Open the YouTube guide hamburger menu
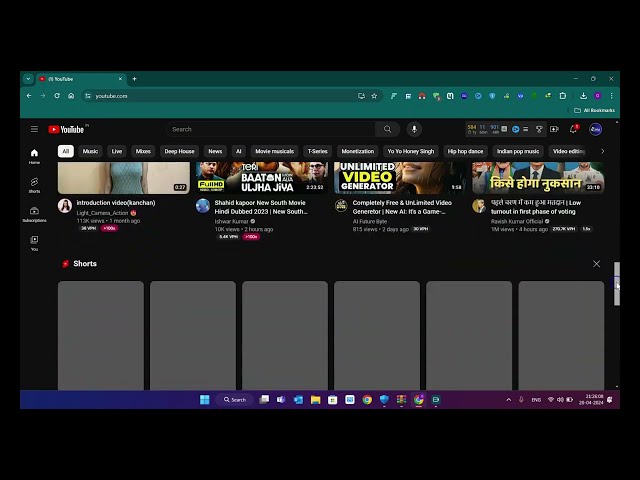This screenshot has height=480, width=640. 34,129
